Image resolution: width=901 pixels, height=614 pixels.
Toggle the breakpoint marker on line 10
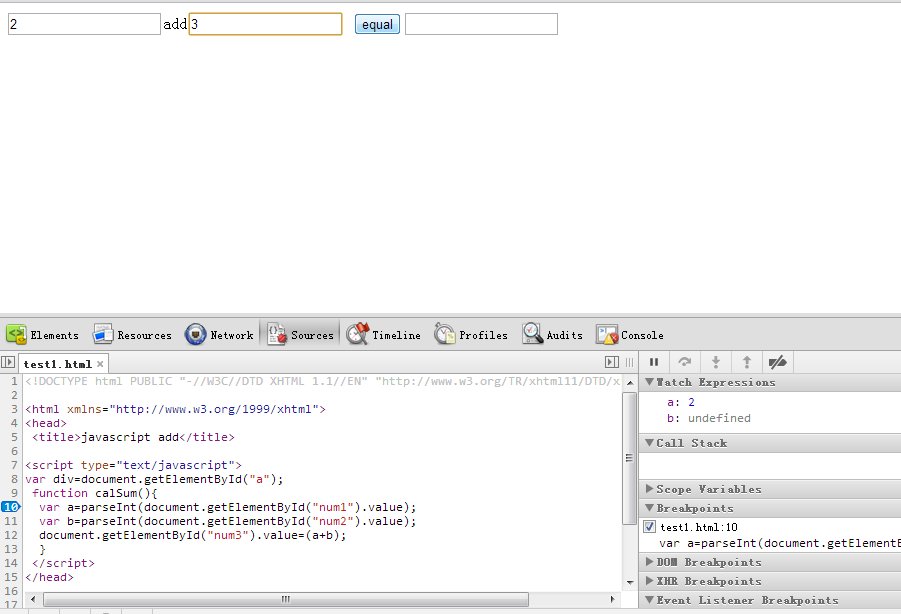point(11,507)
